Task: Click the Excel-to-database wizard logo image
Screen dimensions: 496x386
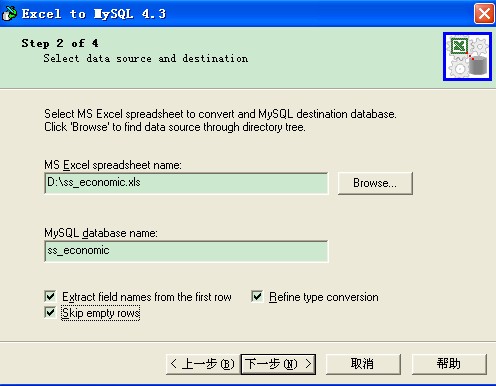Action: pyautogui.click(x=467, y=56)
